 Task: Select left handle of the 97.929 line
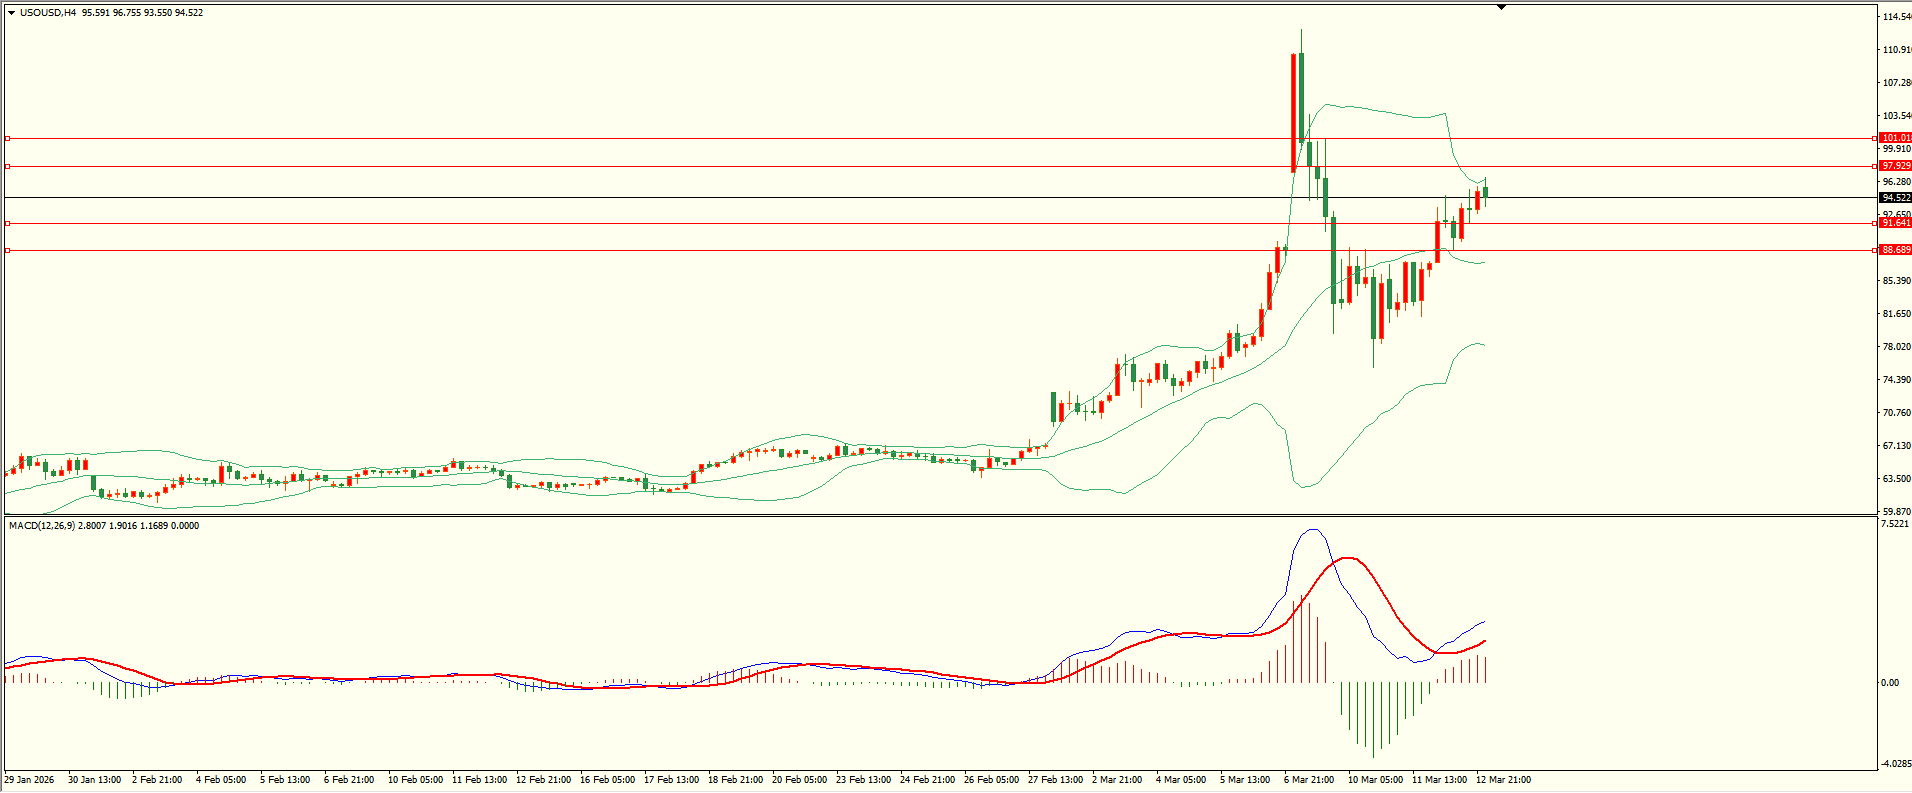7,167
